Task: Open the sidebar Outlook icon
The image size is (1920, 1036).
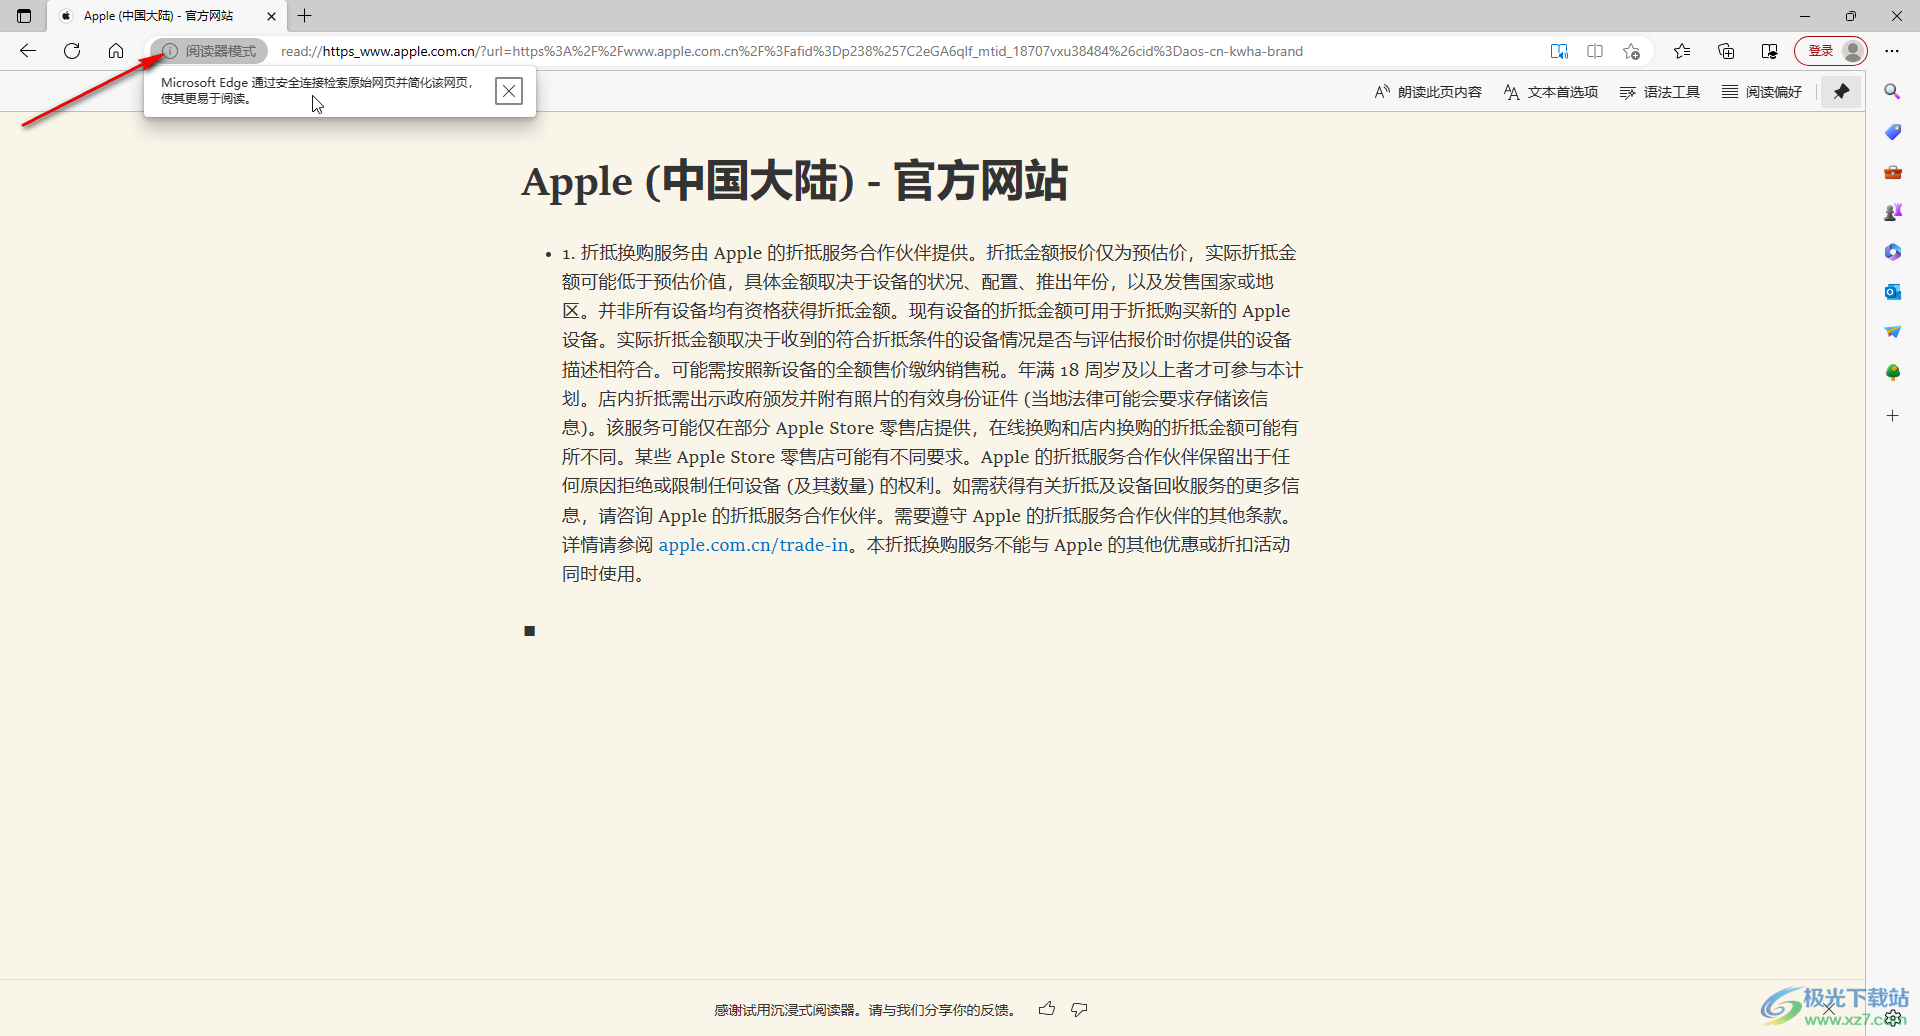Action: [x=1892, y=292]
